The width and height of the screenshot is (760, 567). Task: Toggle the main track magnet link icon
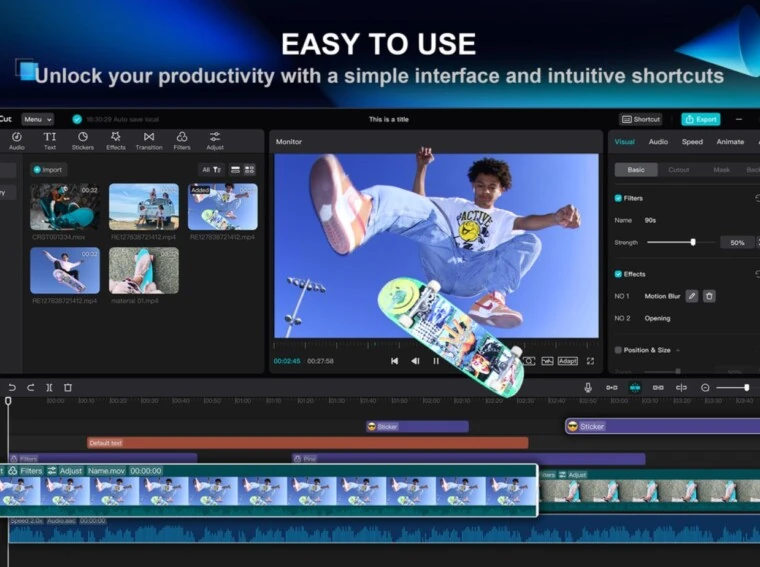(x=612, y=387)
